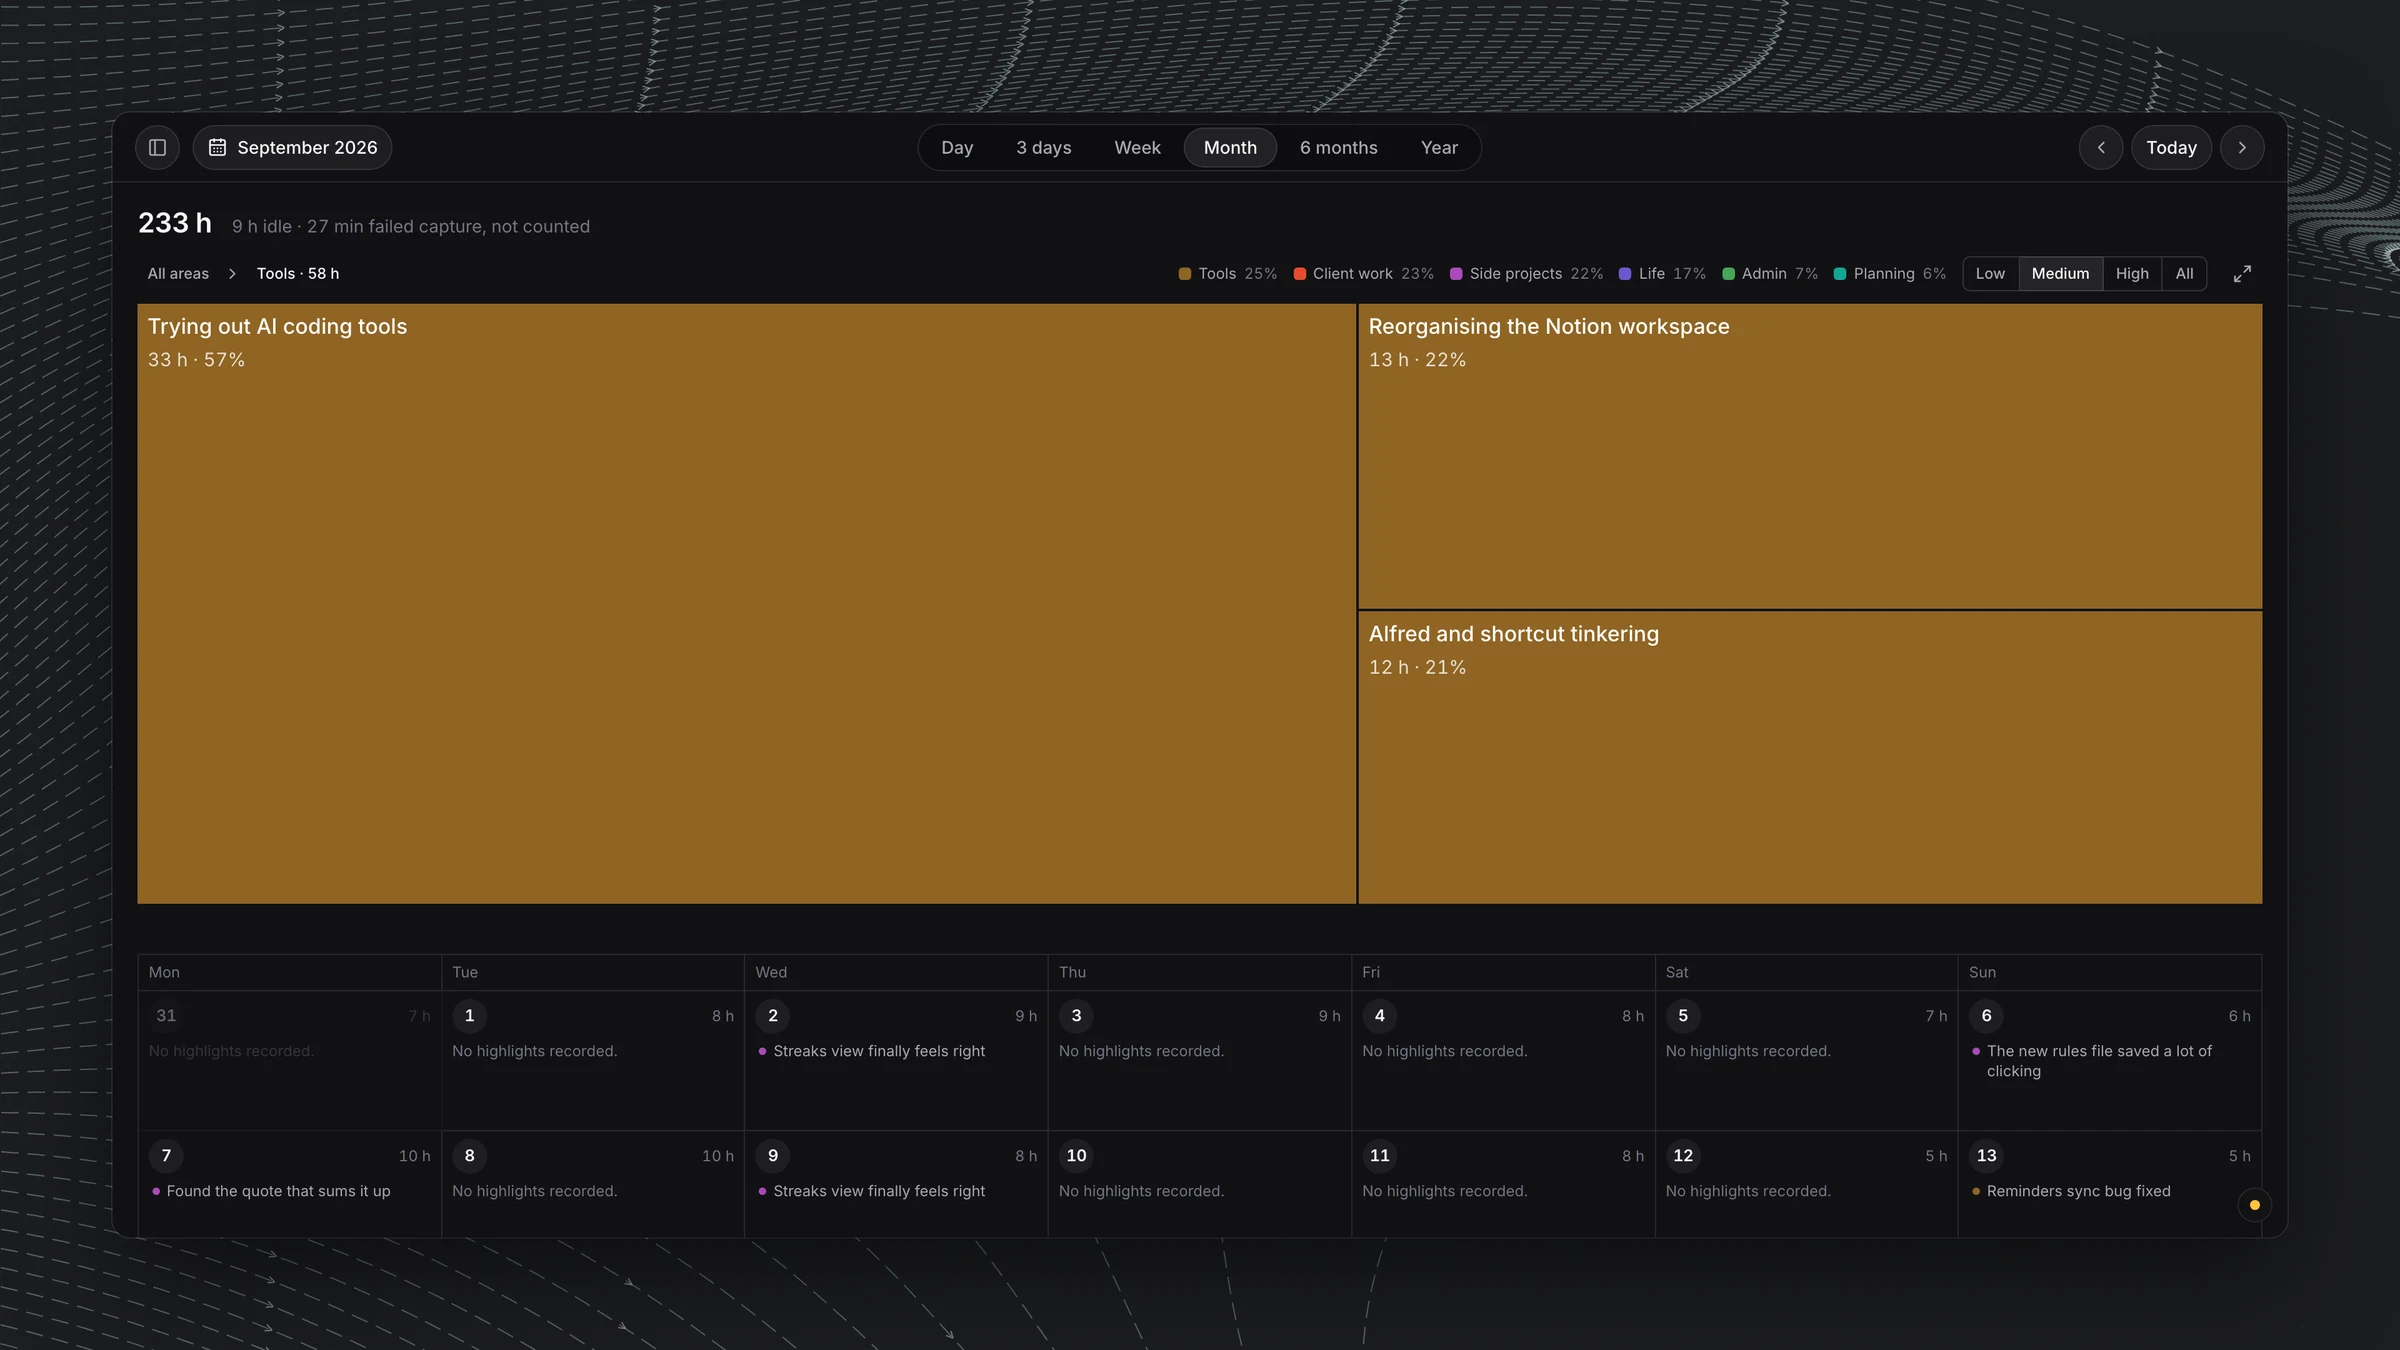The width and height of the screenshot is (2400, 1350).
Task: Go to the previous month arrow
Action: tap(2100, 147)
